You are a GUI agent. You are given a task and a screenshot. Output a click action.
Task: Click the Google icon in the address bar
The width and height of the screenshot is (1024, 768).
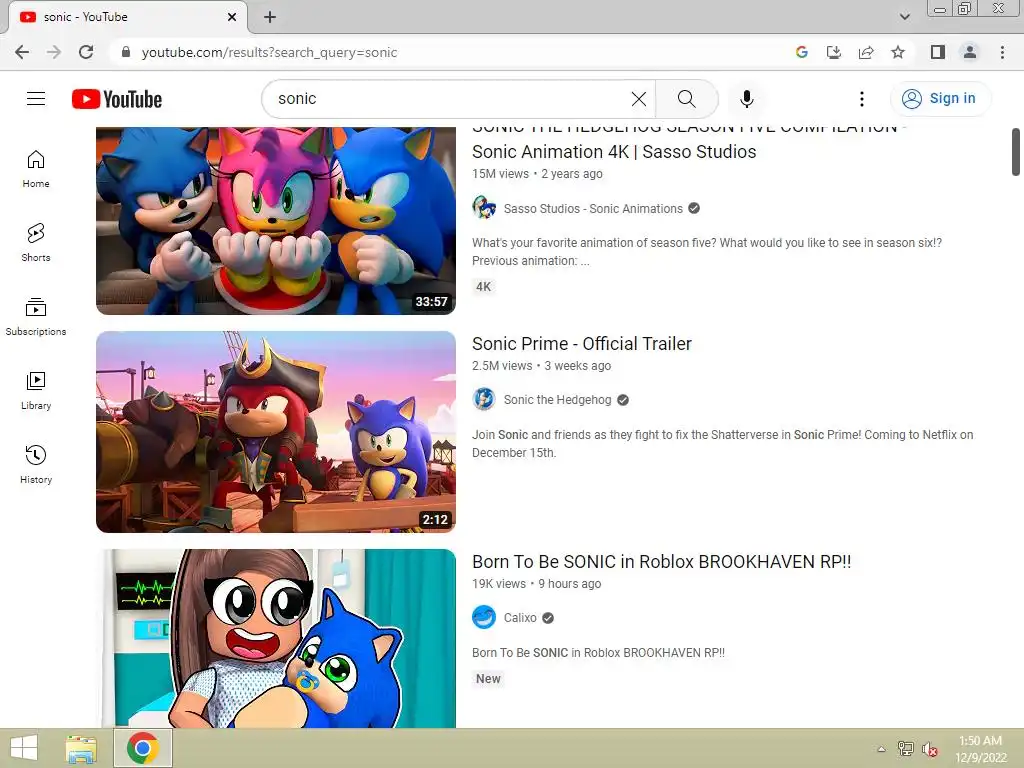801,52
